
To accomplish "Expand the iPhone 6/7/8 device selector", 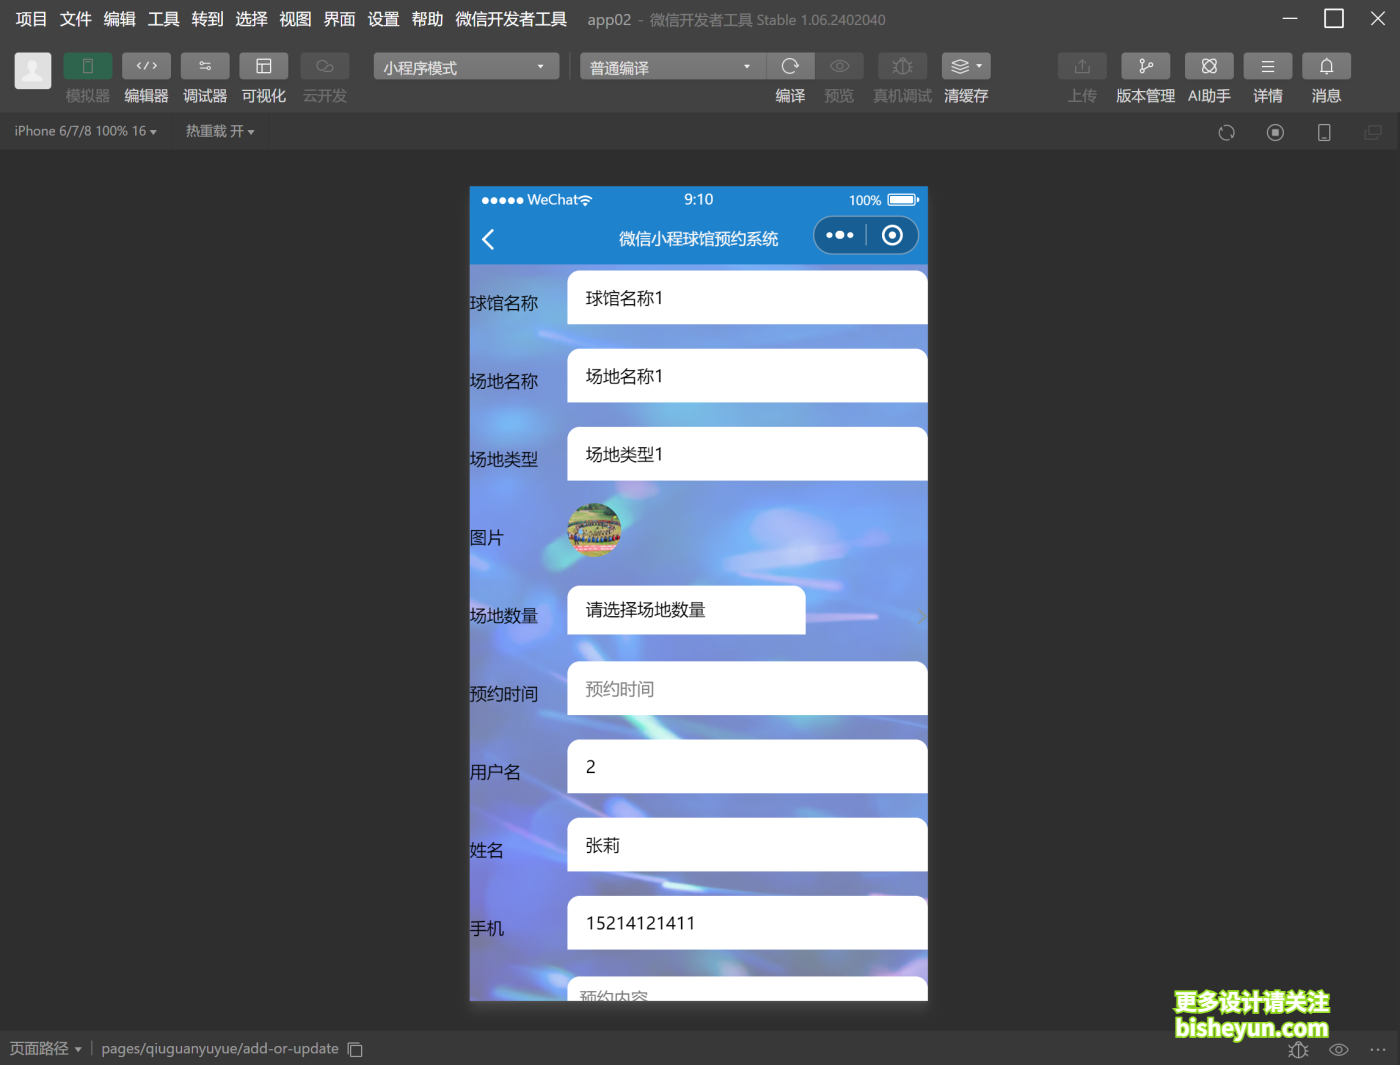I will pos(85,130).
